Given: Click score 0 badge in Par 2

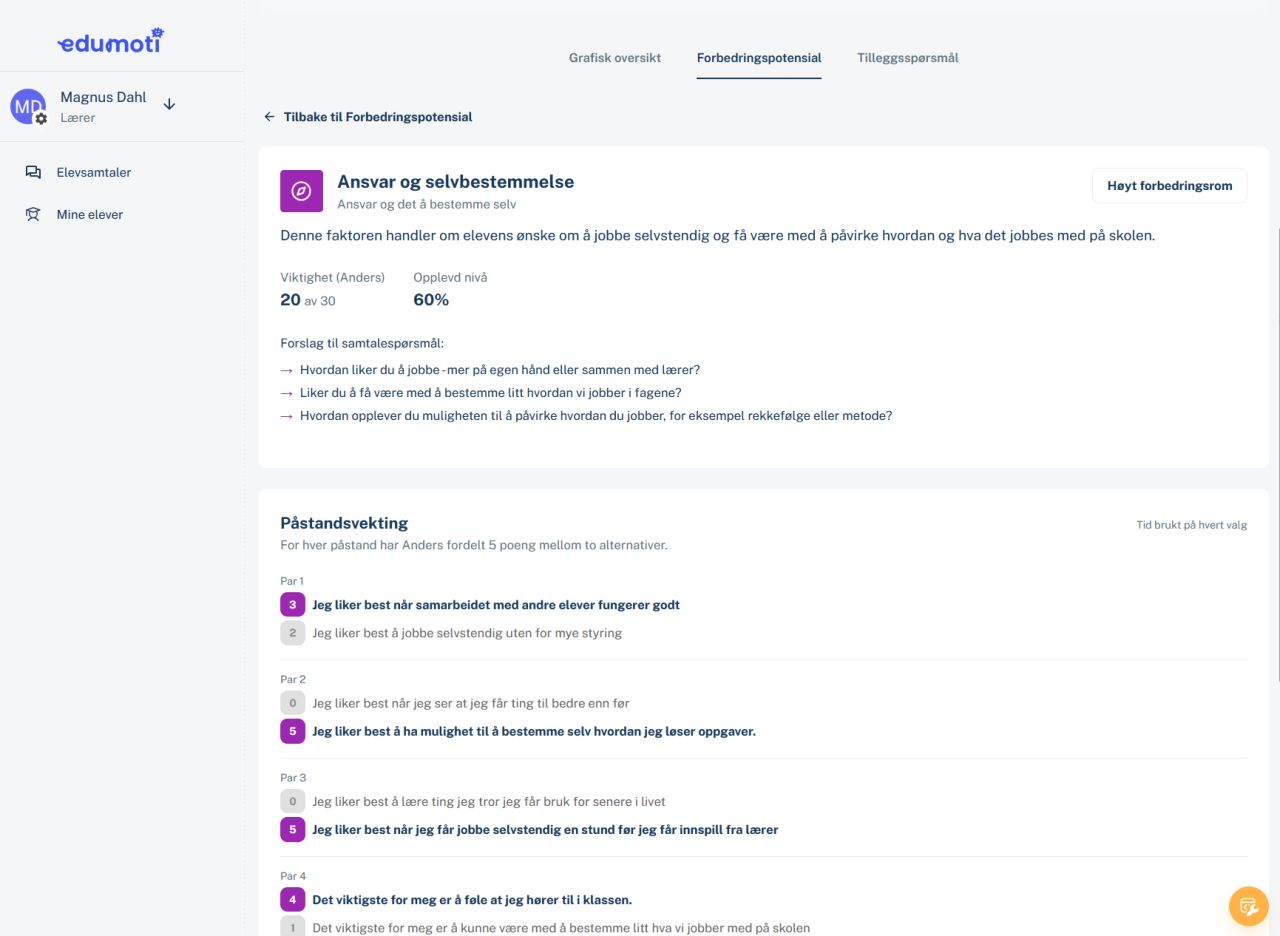Looking at the screenshot, I should (292, 703).
